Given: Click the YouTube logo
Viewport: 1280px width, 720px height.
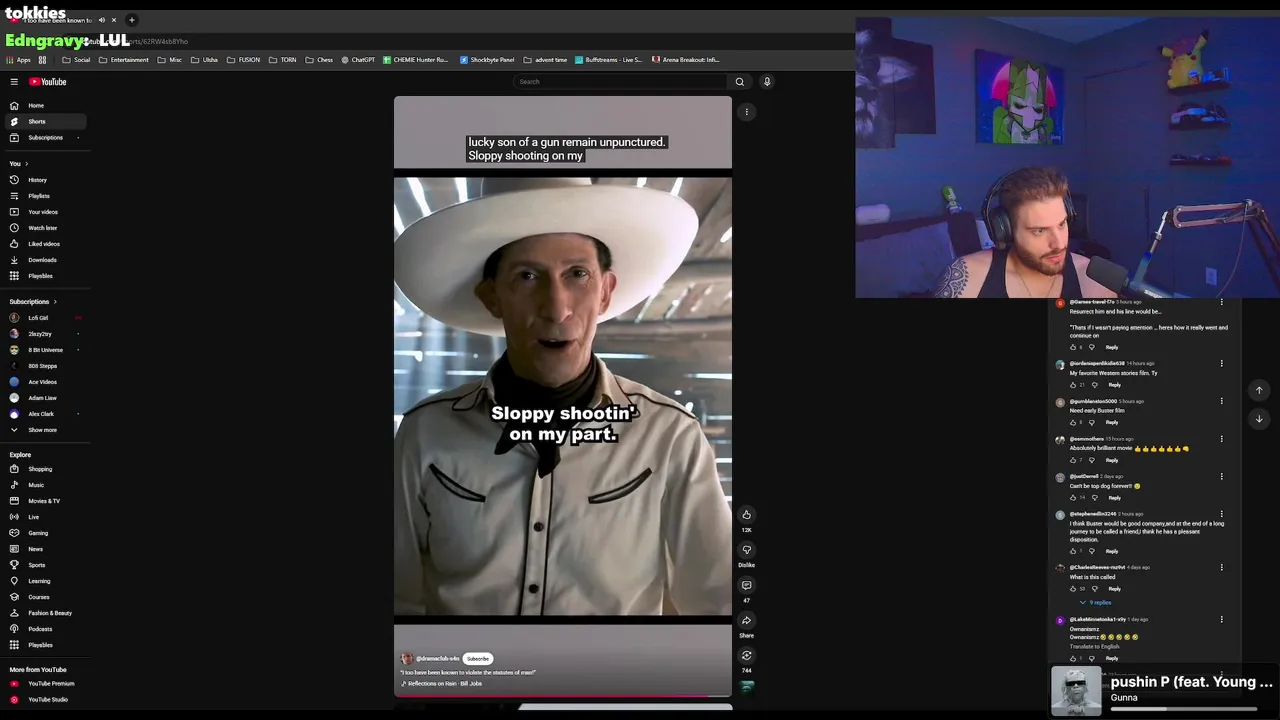Looking at the screenshot, I should pos(47,82).
